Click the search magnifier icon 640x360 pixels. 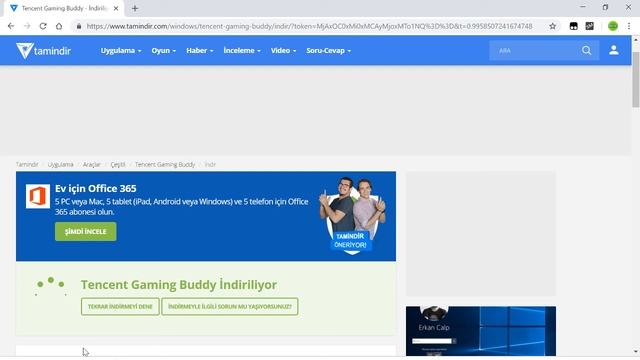click(587, 51)
